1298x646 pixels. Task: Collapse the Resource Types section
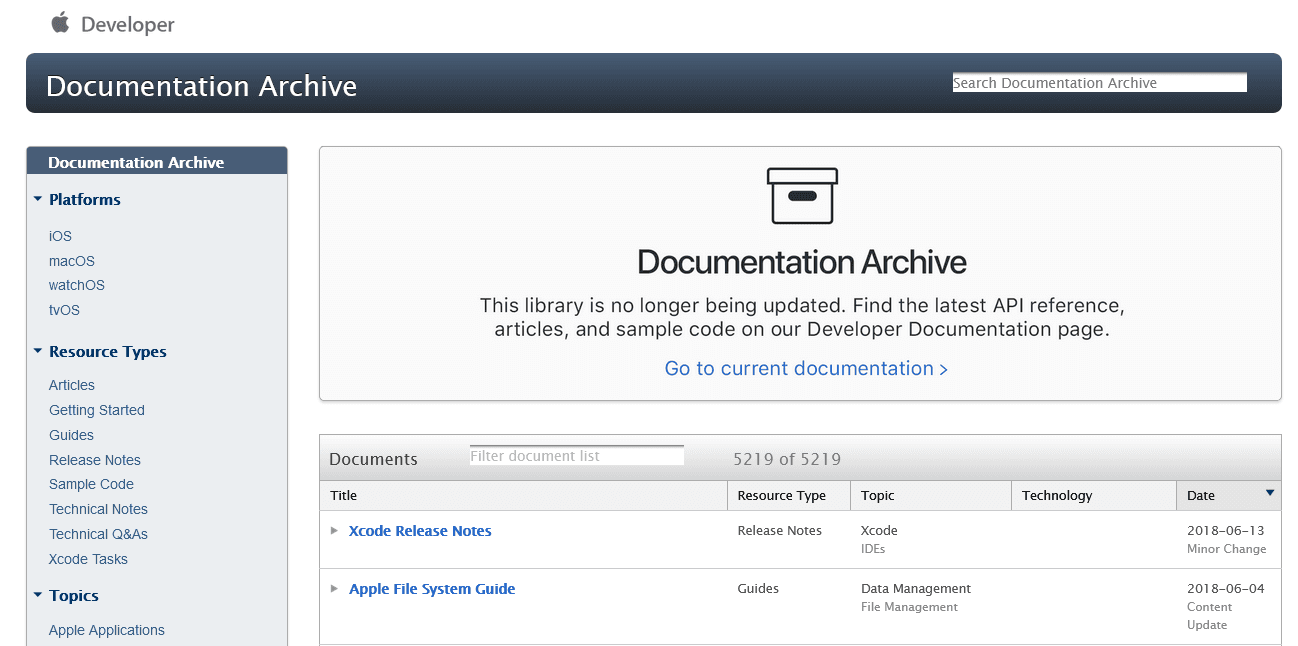coord(38,352)
